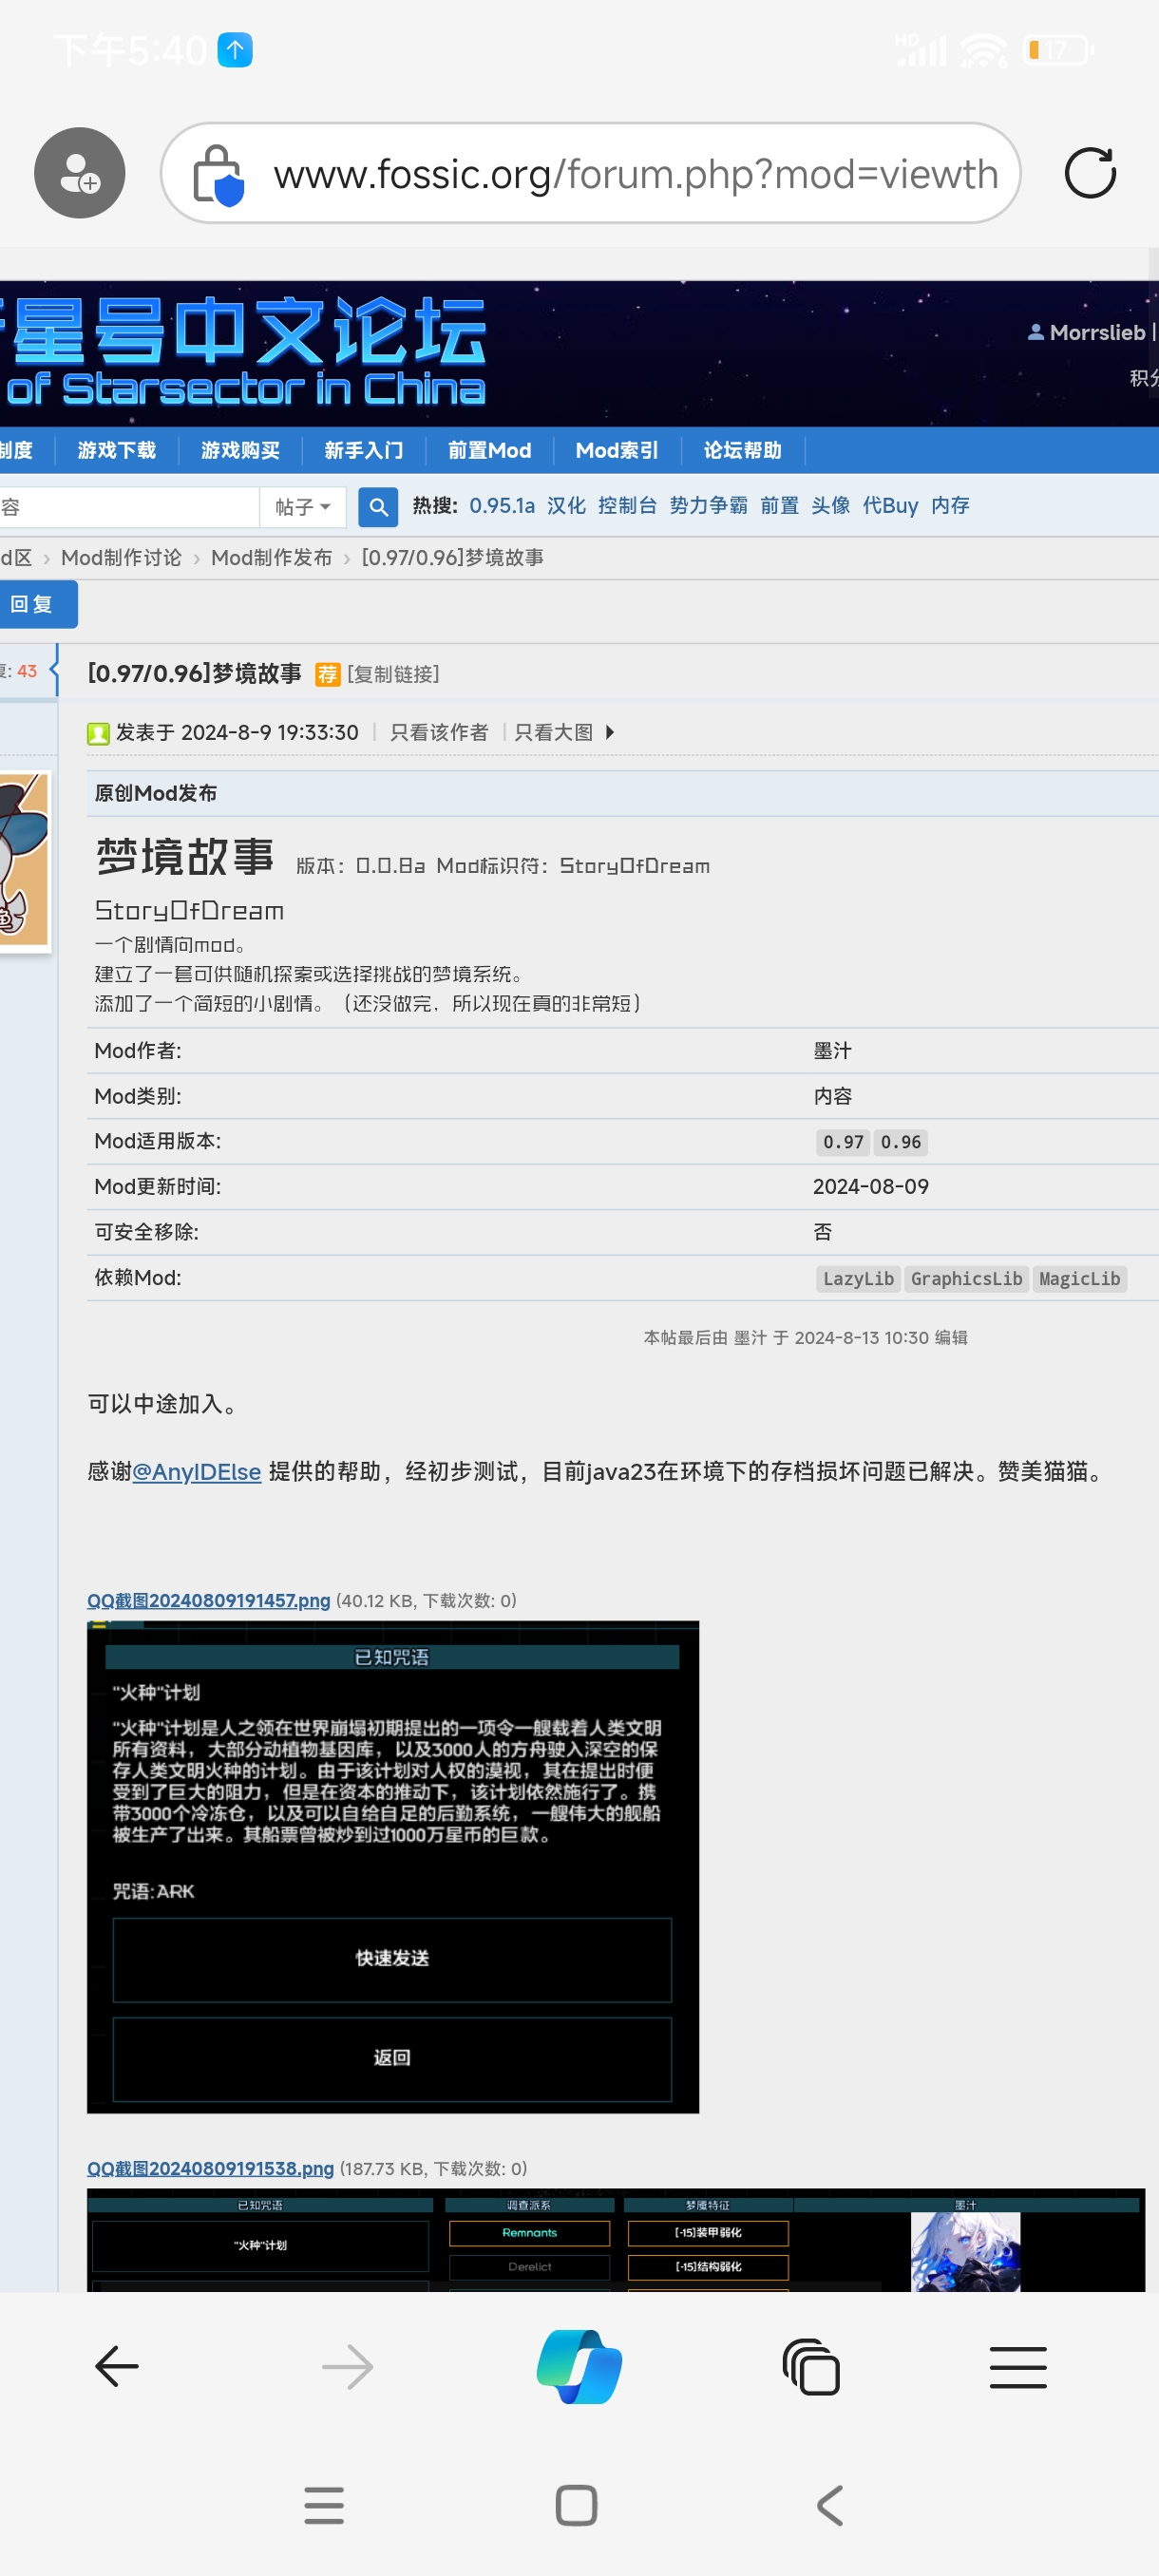Image resolution: width=1159 pixels, height=2576 pixels.
Task: Tap hot search term 汉化
Action: [566, 506]
